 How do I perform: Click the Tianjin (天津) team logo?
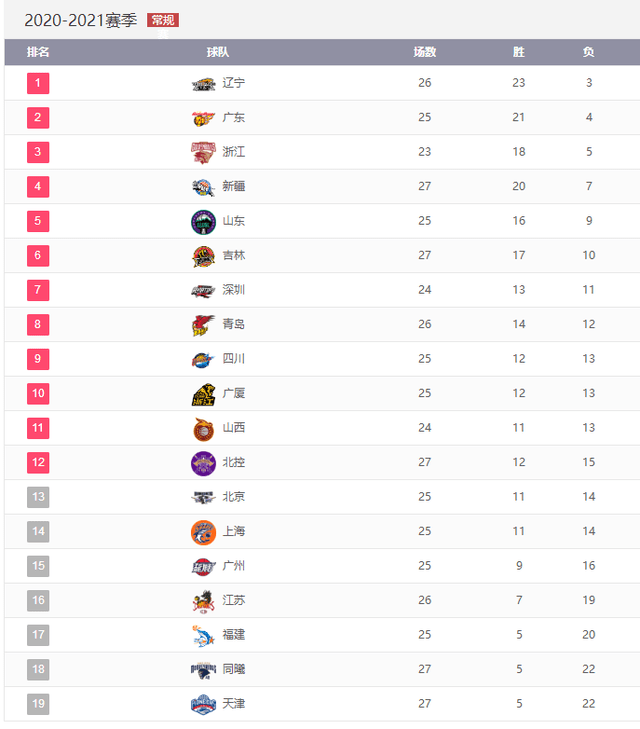pyautogui.click(x=203, y=704)
